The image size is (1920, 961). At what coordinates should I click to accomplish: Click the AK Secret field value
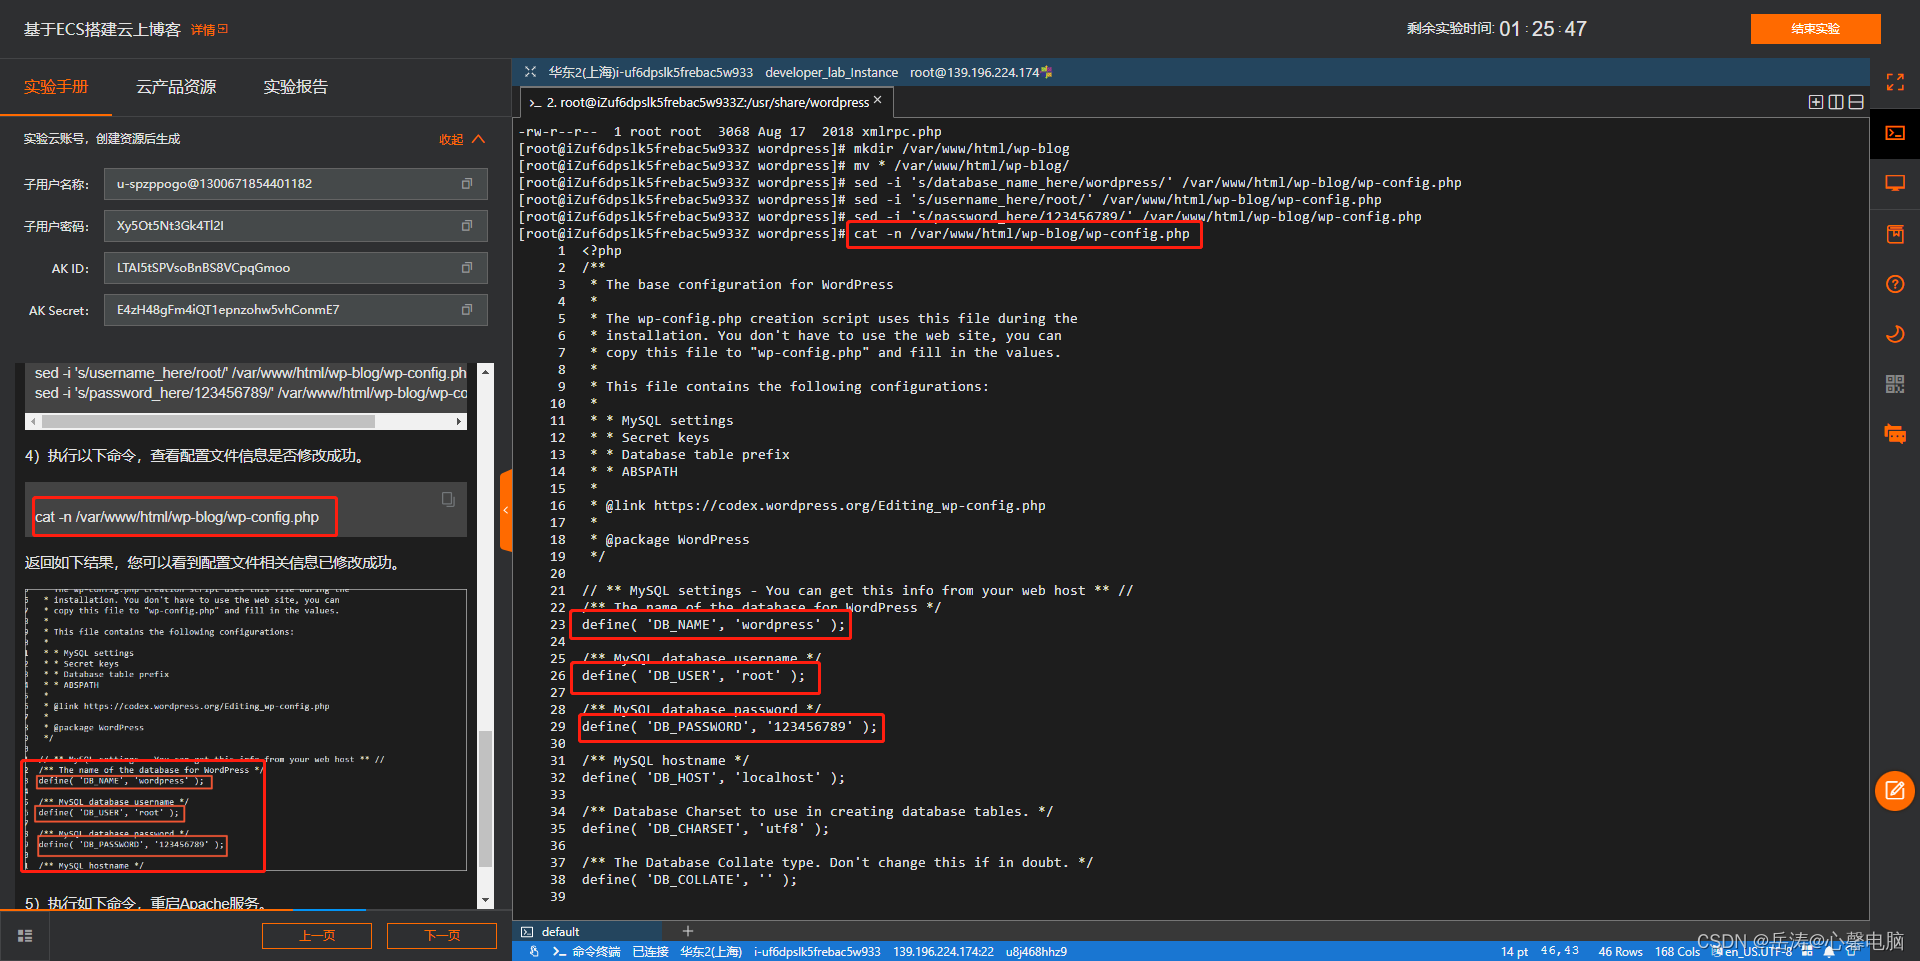pyautogui.click(x=296, y=310)
